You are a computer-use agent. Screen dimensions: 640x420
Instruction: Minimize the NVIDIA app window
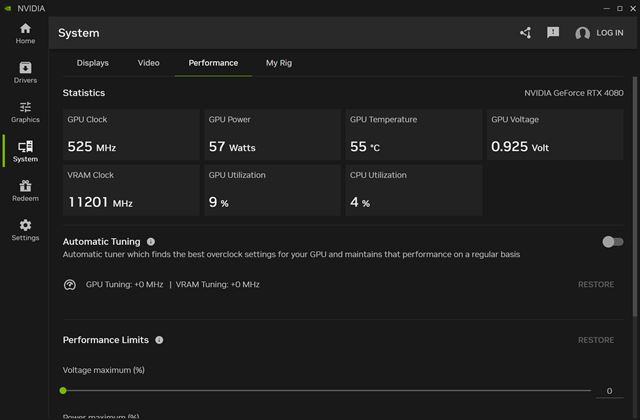(607, 8)
